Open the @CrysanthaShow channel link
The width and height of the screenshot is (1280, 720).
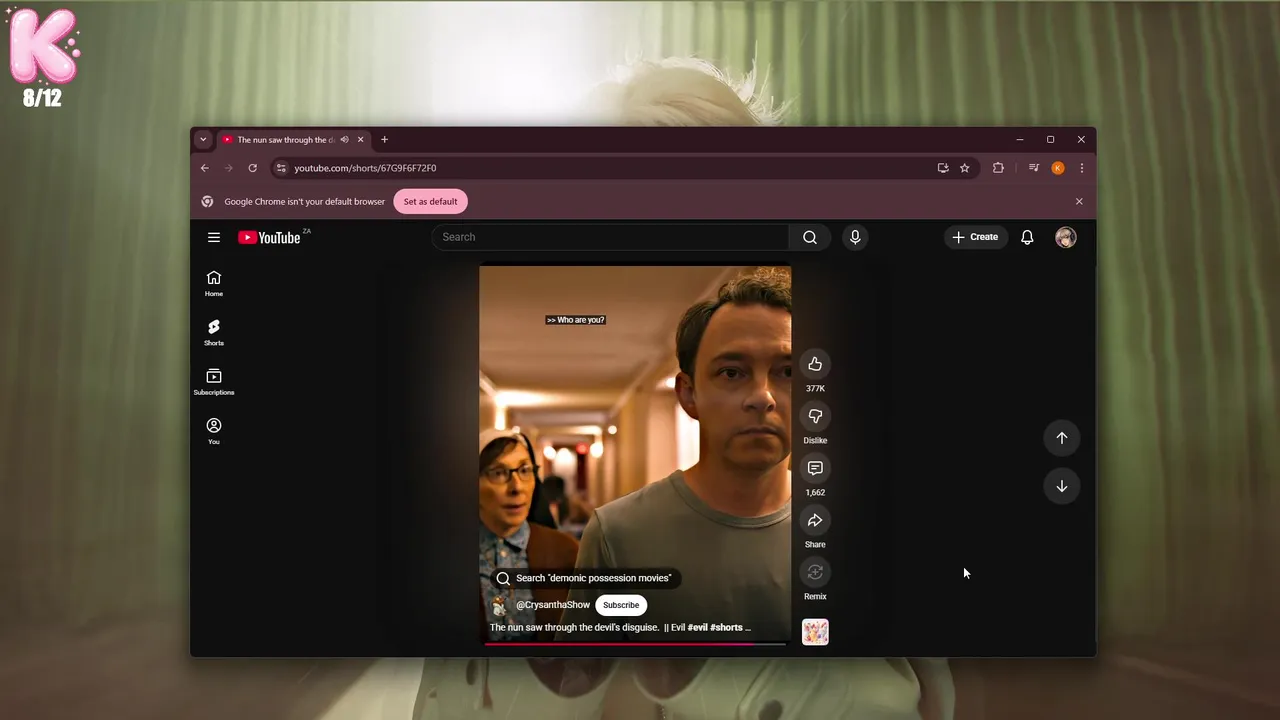553,605
